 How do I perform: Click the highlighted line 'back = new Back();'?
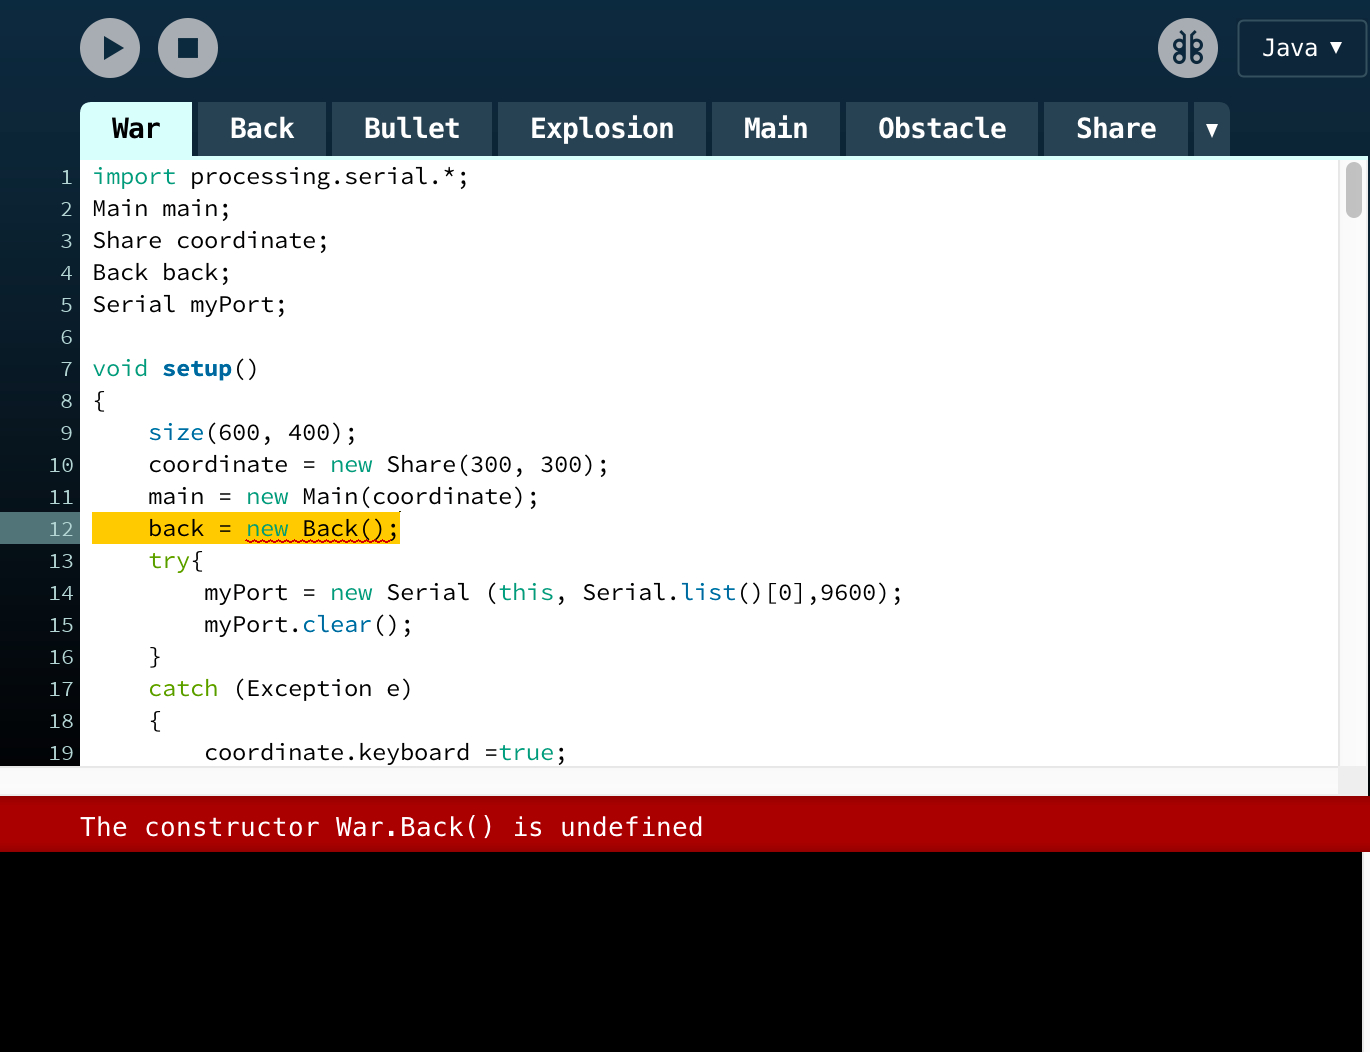coord(246,528)
